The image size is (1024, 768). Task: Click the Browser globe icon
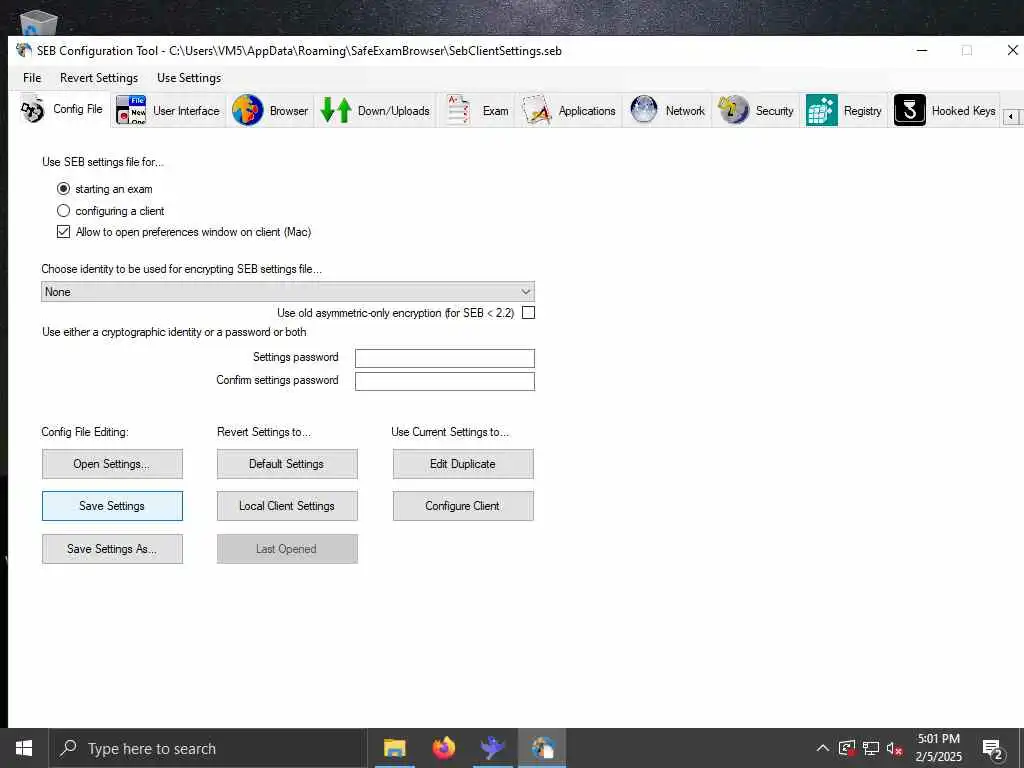tap(248, 110)
